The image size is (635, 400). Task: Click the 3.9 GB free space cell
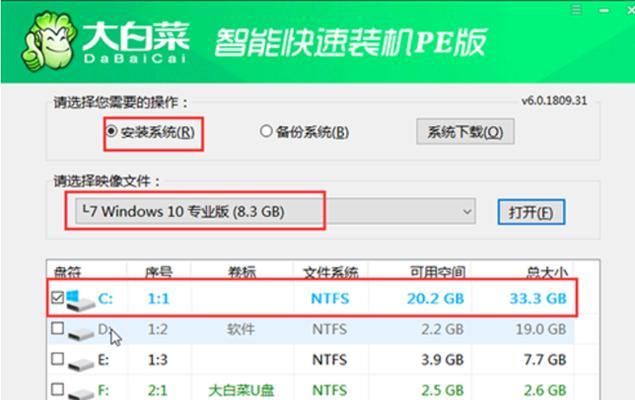tap(442, 360)
